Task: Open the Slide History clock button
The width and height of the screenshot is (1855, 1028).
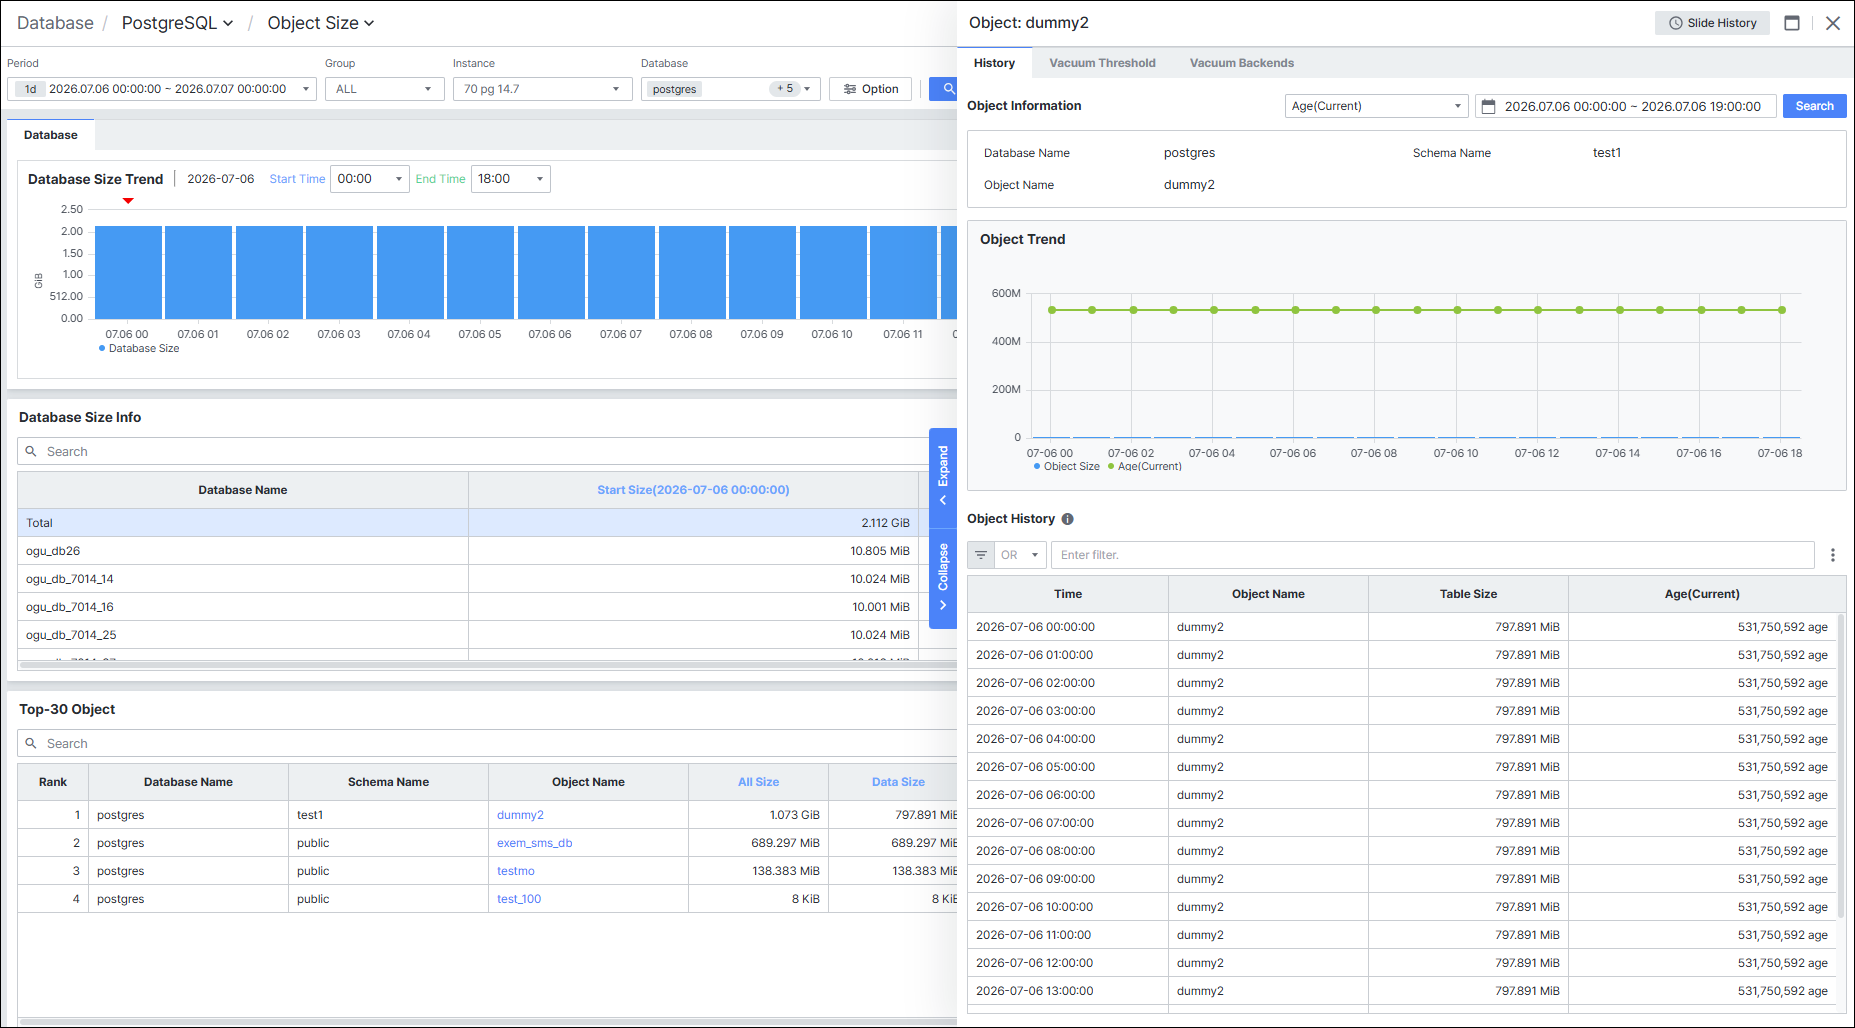Action: point(1712,23)
